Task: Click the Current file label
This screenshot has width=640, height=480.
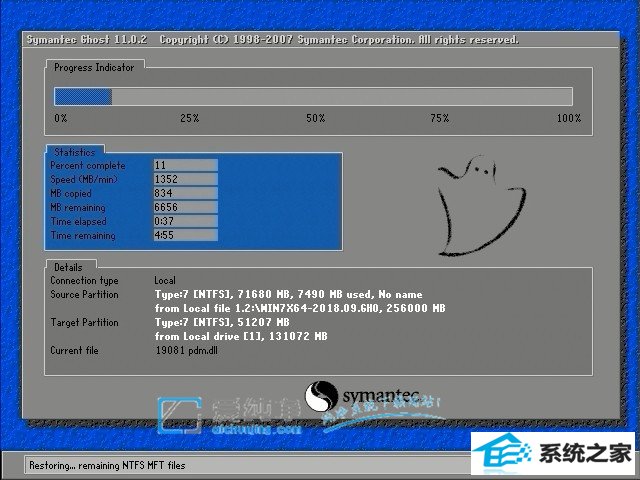Action: point(74,350)
